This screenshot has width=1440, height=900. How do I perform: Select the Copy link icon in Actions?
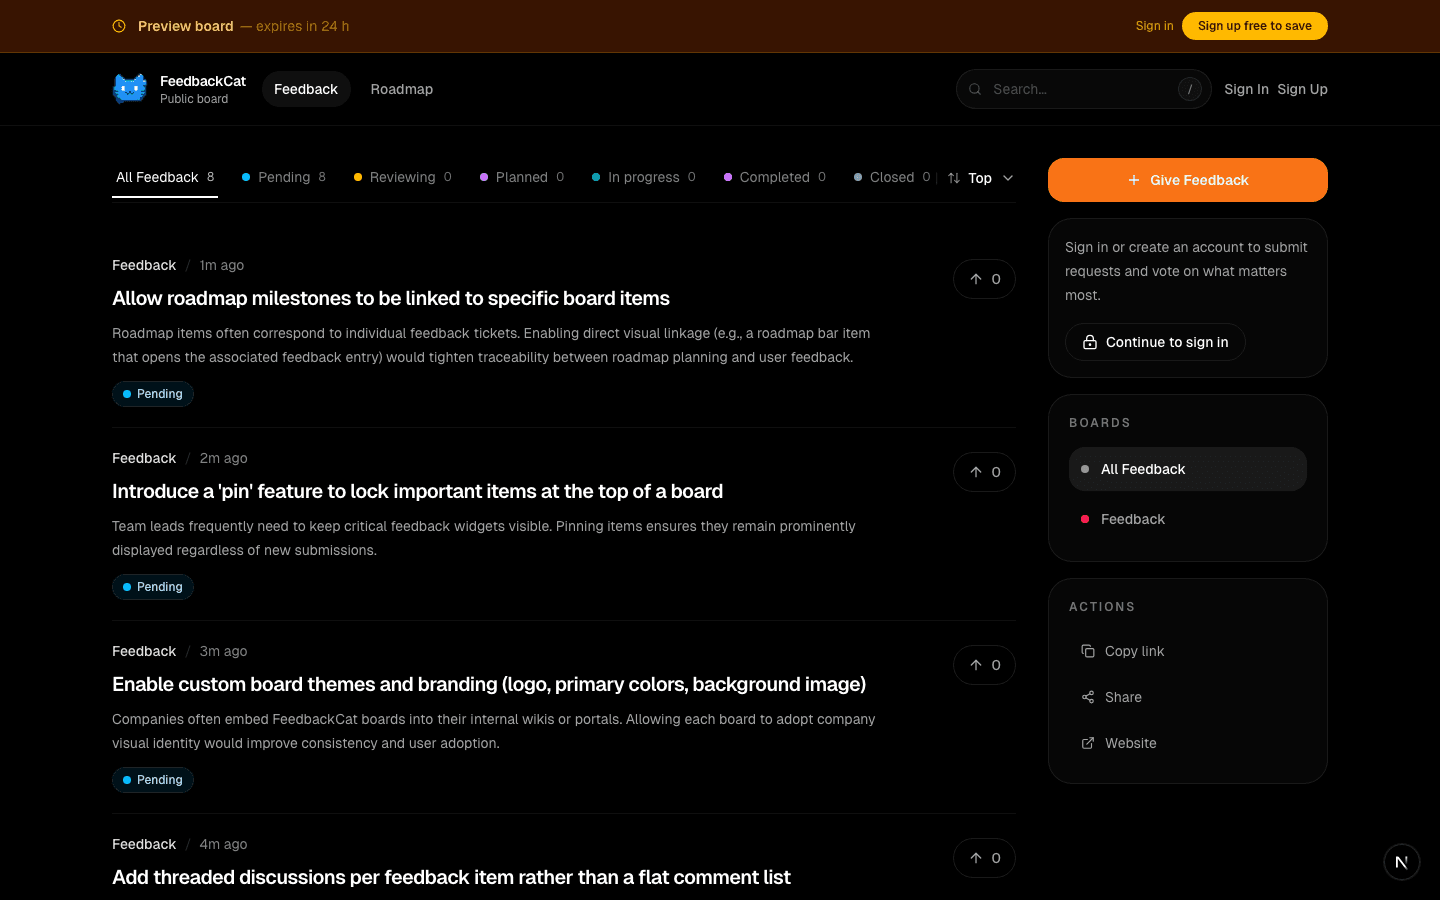(1087, 651)
